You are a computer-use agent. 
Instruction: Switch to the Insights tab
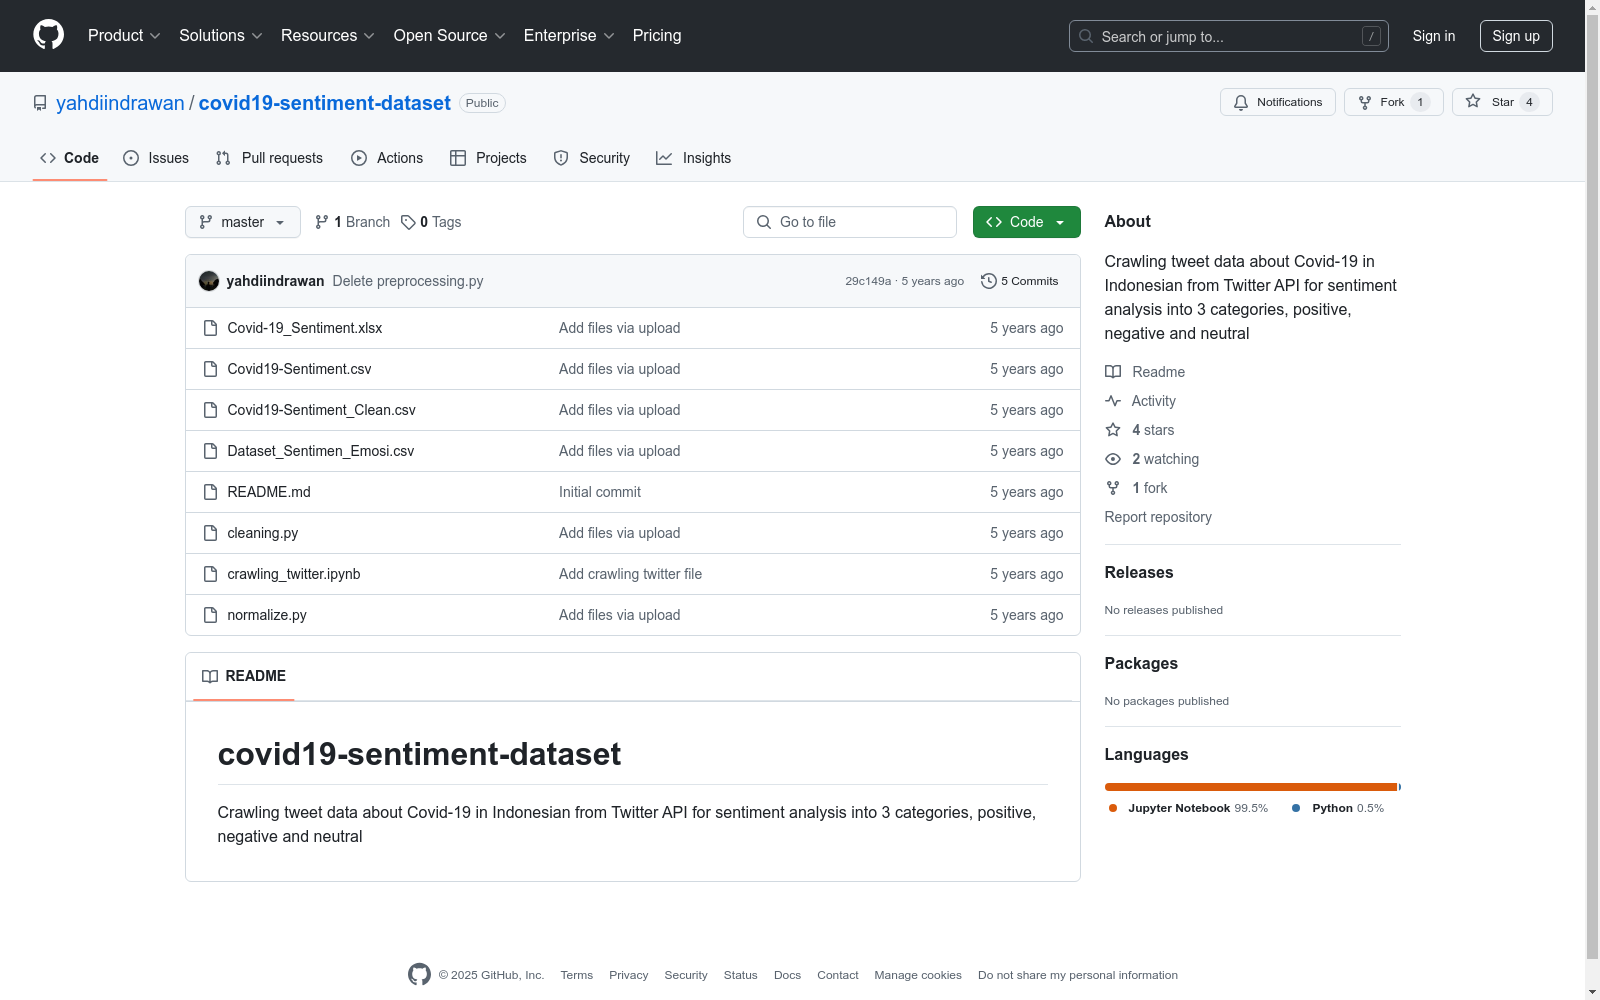(x=694, y=158)
